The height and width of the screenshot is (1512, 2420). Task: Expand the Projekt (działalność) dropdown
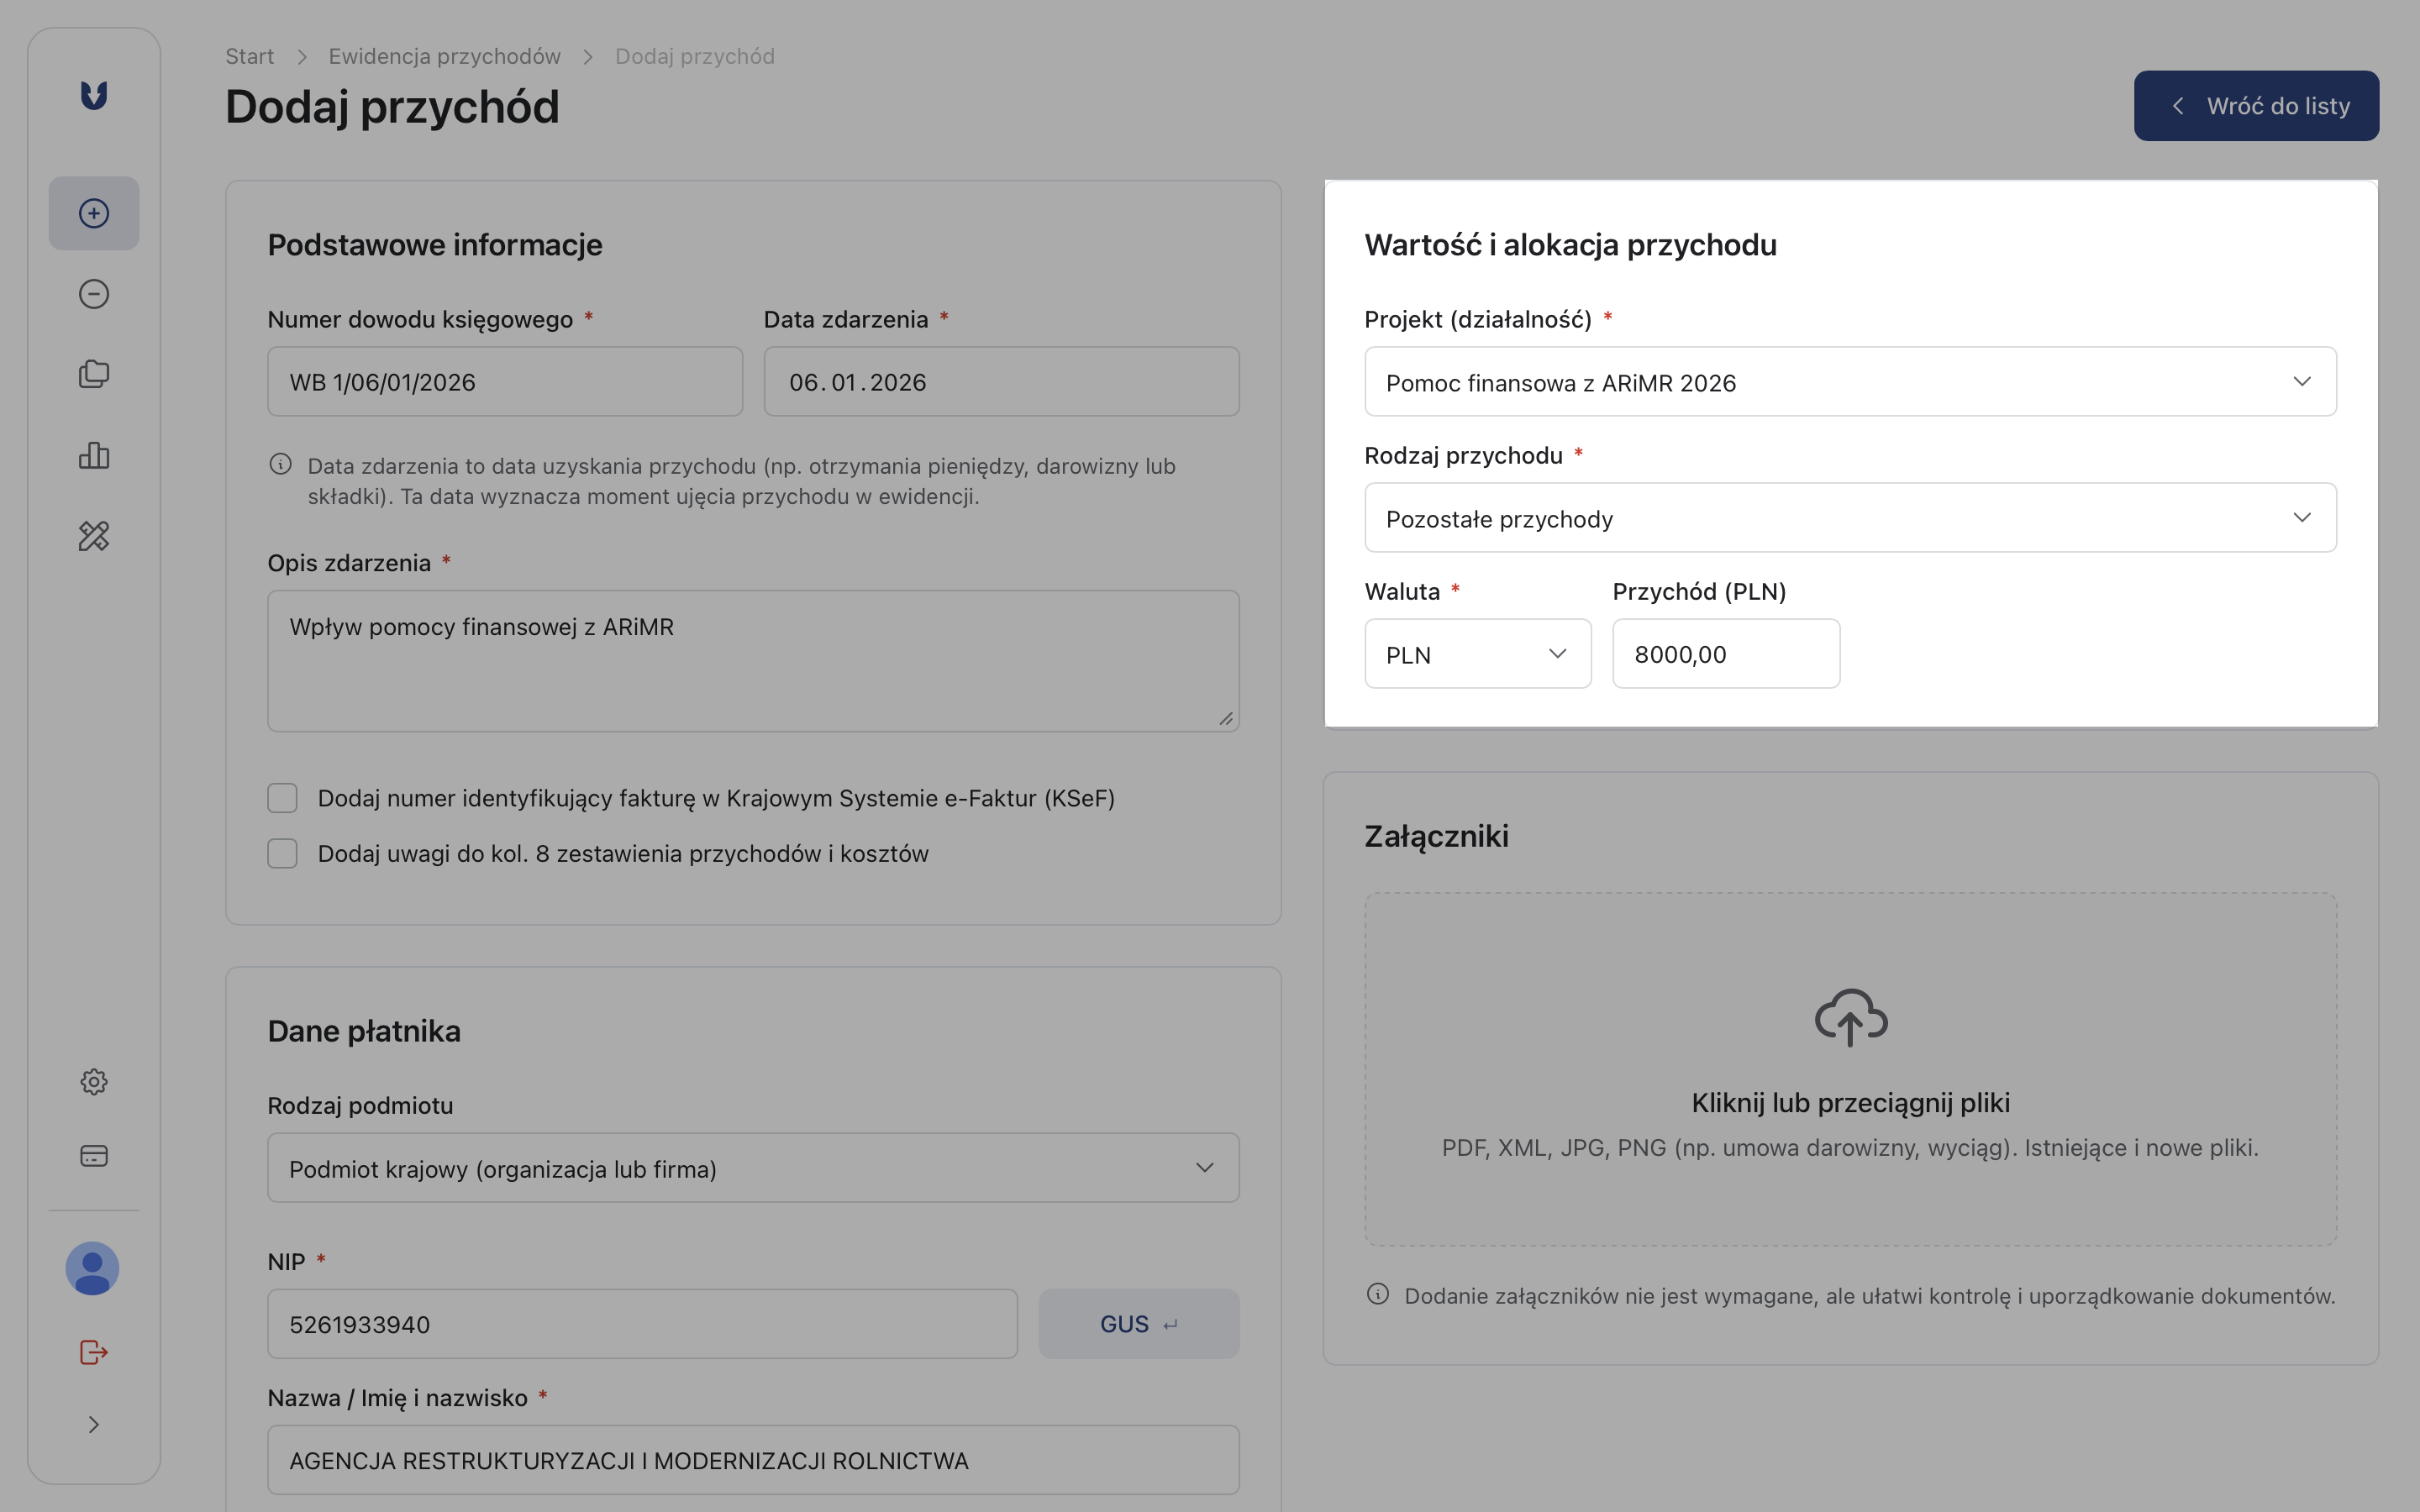1850,382
